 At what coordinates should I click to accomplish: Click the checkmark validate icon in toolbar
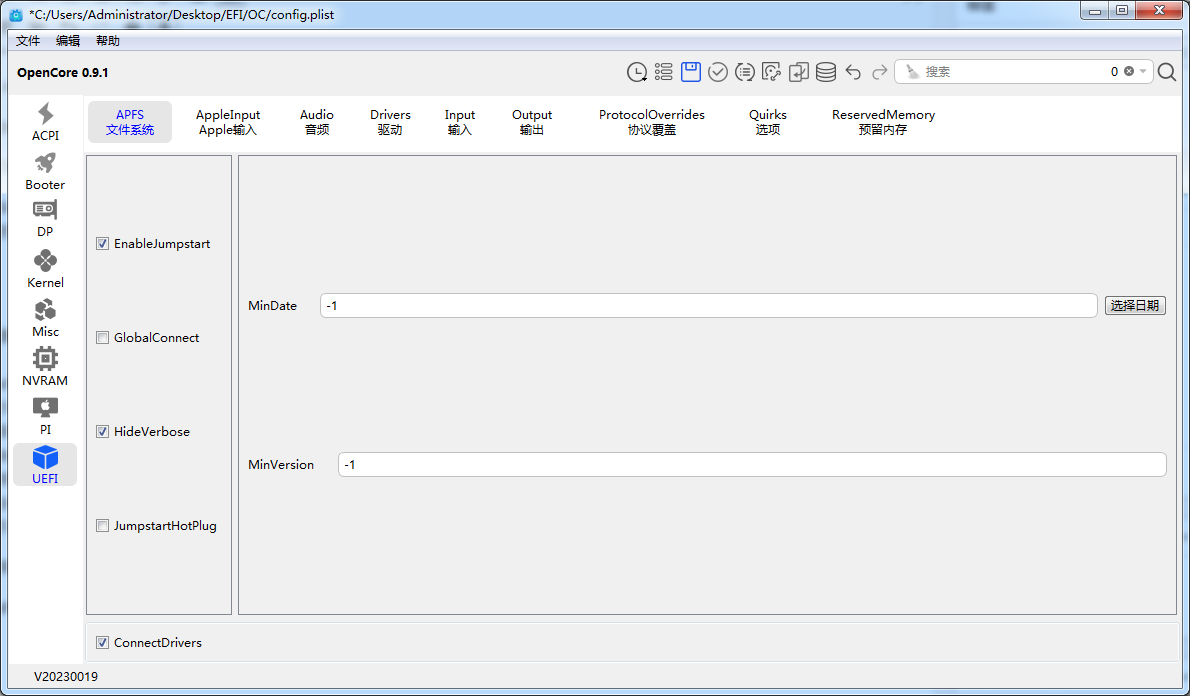(718, 72)
